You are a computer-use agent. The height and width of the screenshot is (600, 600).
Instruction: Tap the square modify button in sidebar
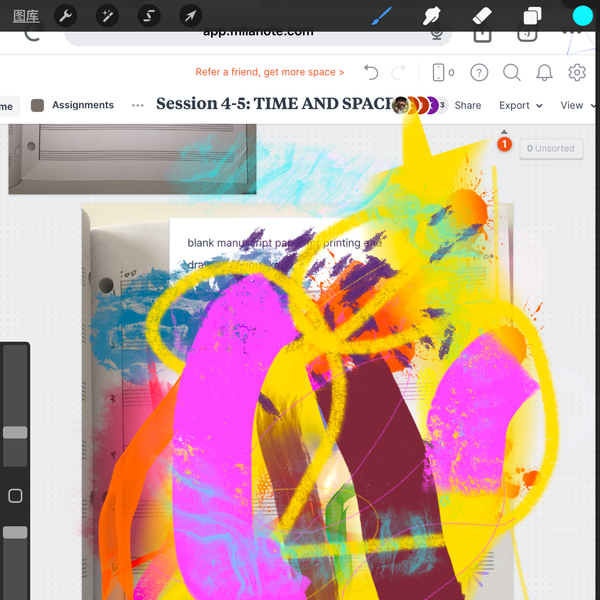[15, 496]
